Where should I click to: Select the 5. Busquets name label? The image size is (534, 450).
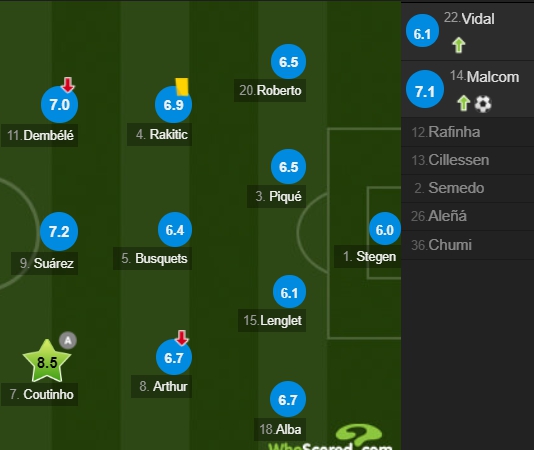(153, 258)
